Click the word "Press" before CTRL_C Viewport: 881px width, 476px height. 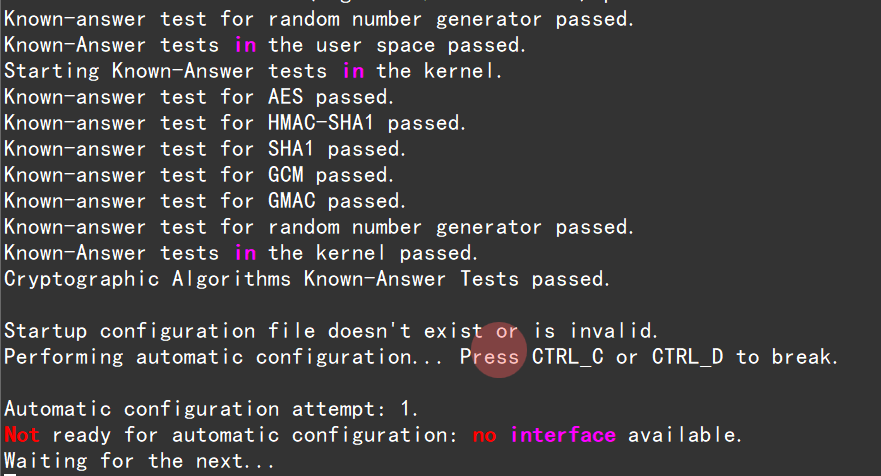pos(490,357)
